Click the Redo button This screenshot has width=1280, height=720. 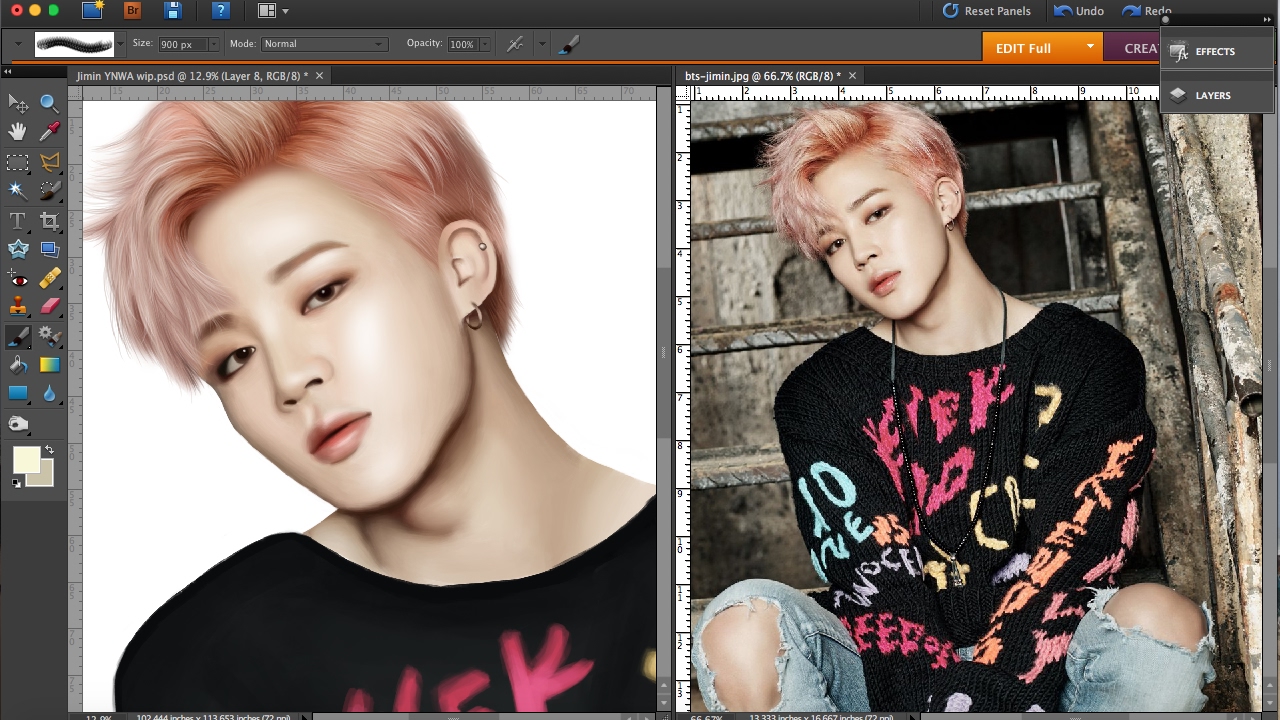(1146, 11)
